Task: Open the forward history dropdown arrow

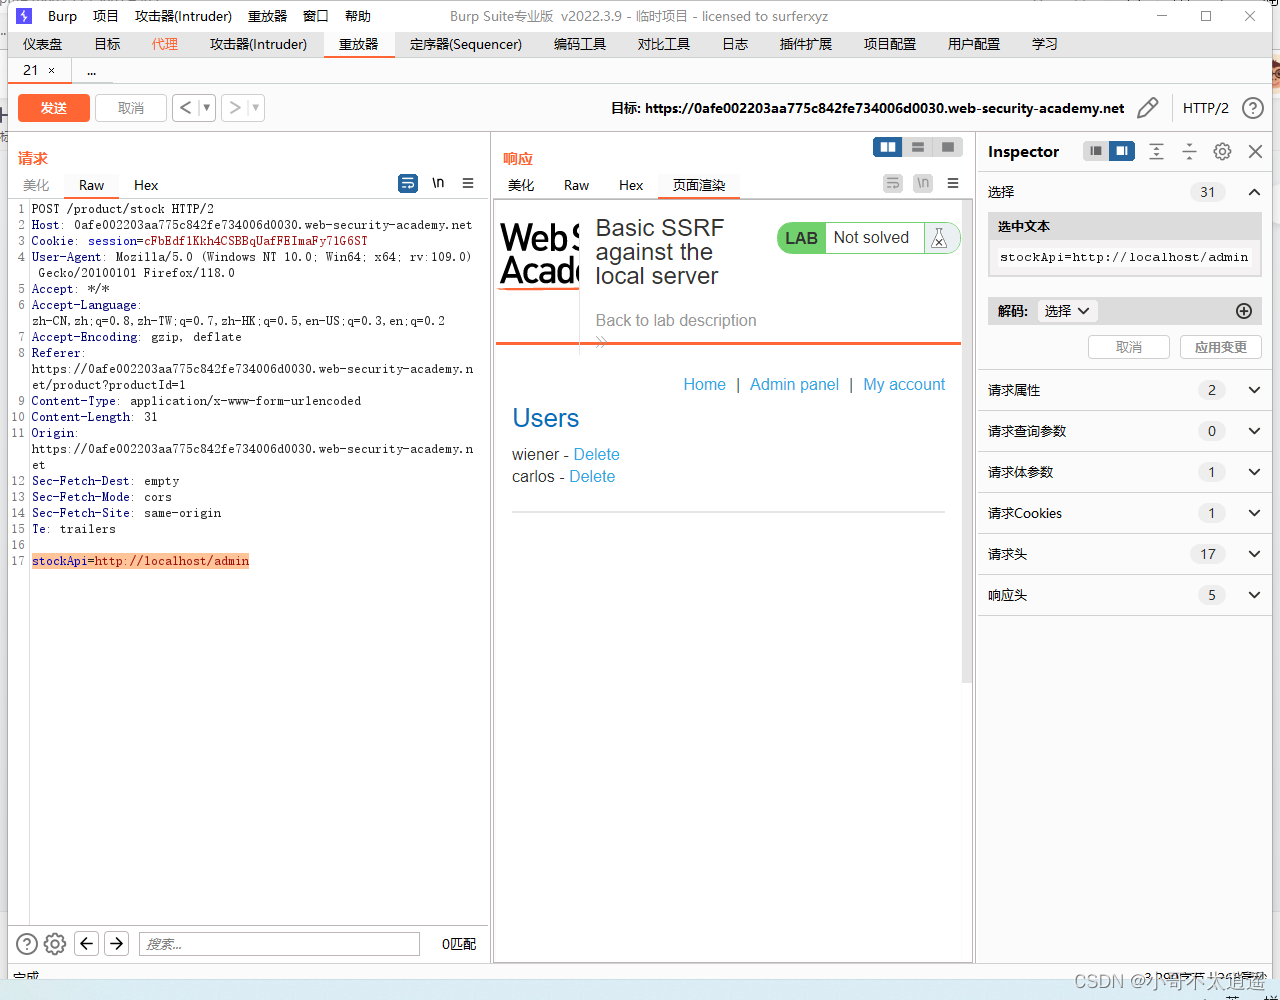Action: click(x=256, y=108)
